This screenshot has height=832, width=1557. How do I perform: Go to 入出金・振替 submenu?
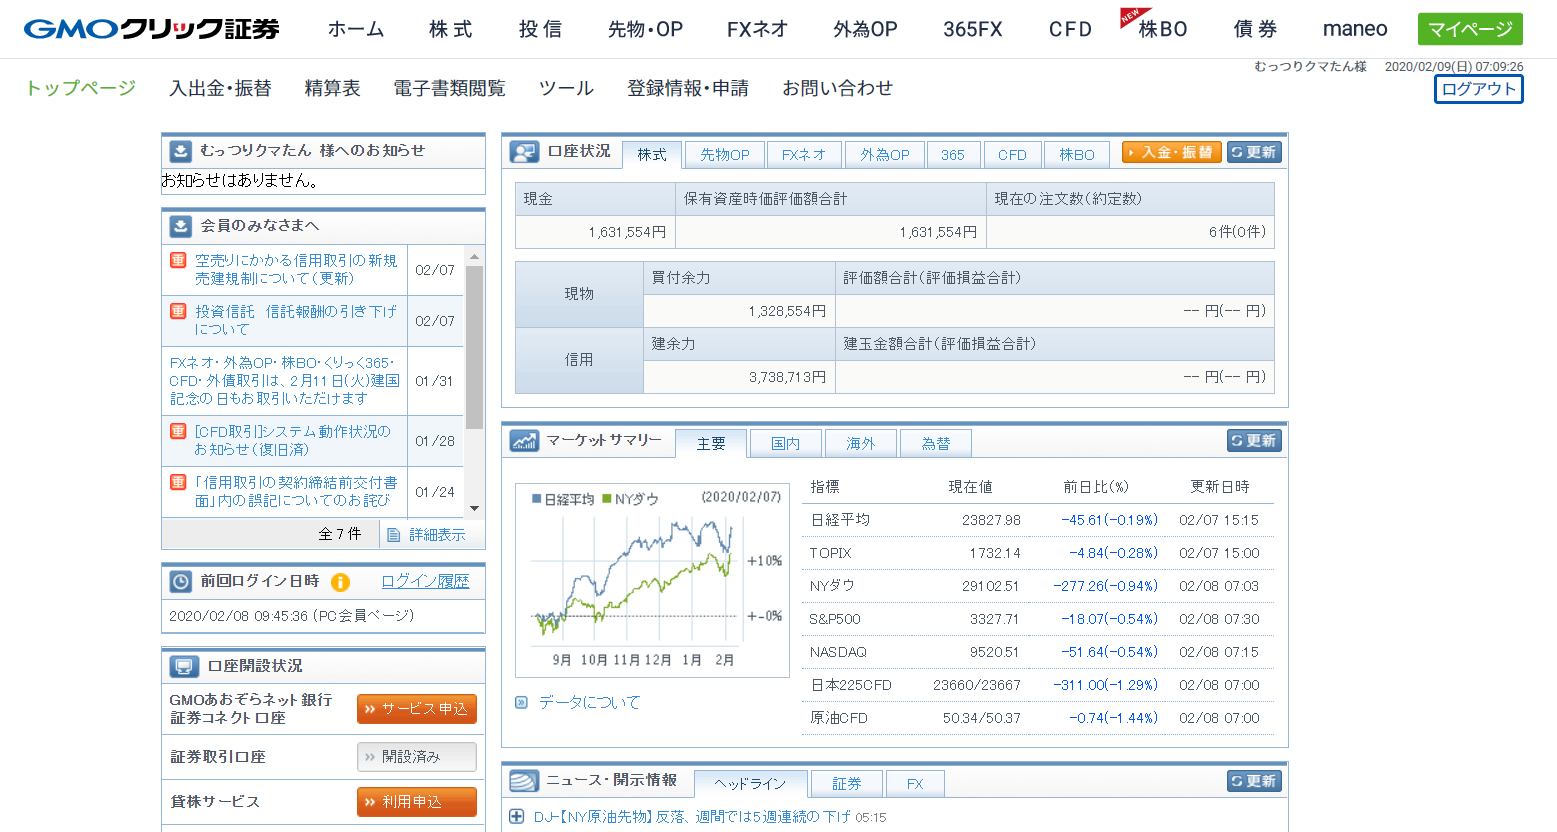220,88
